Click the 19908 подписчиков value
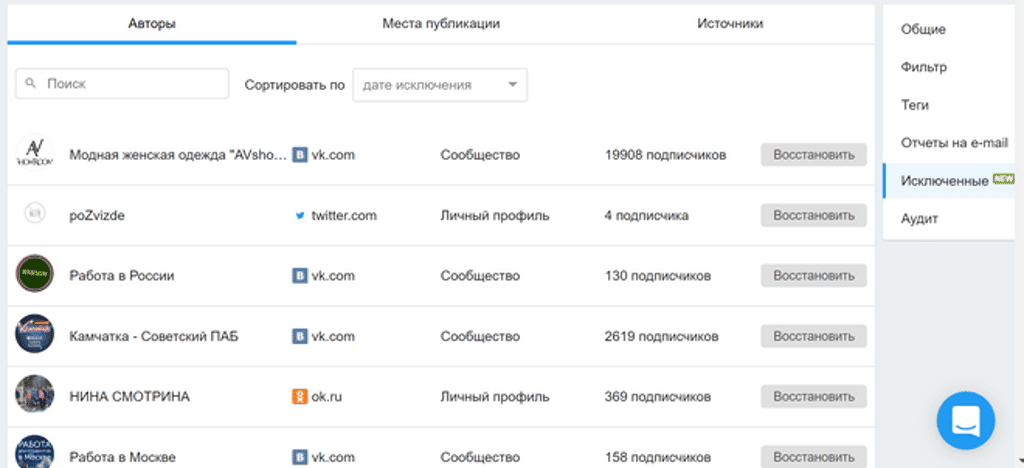Screen dimensions: 1024x468 [x=665, y=155]
